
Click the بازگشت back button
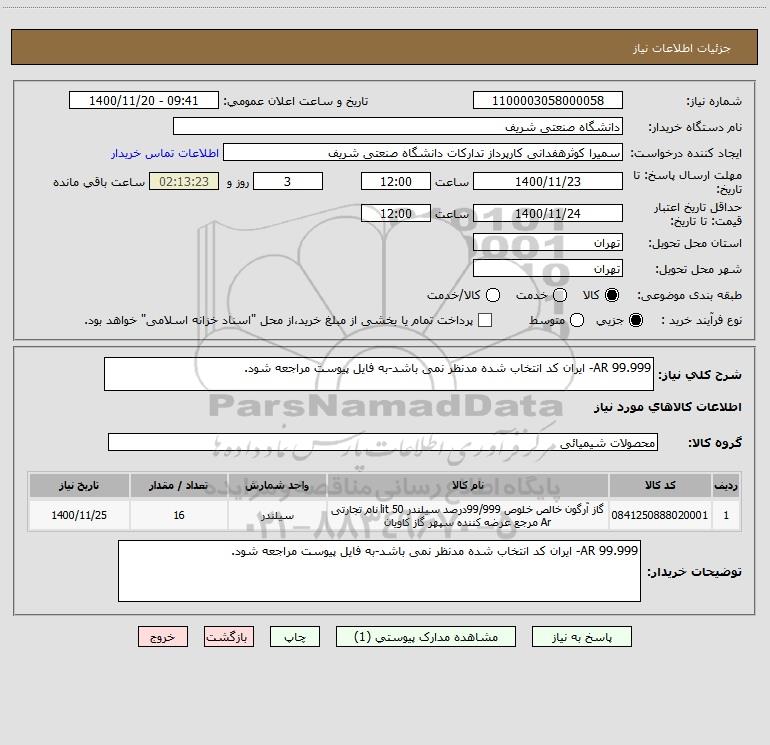pos(229,636)
